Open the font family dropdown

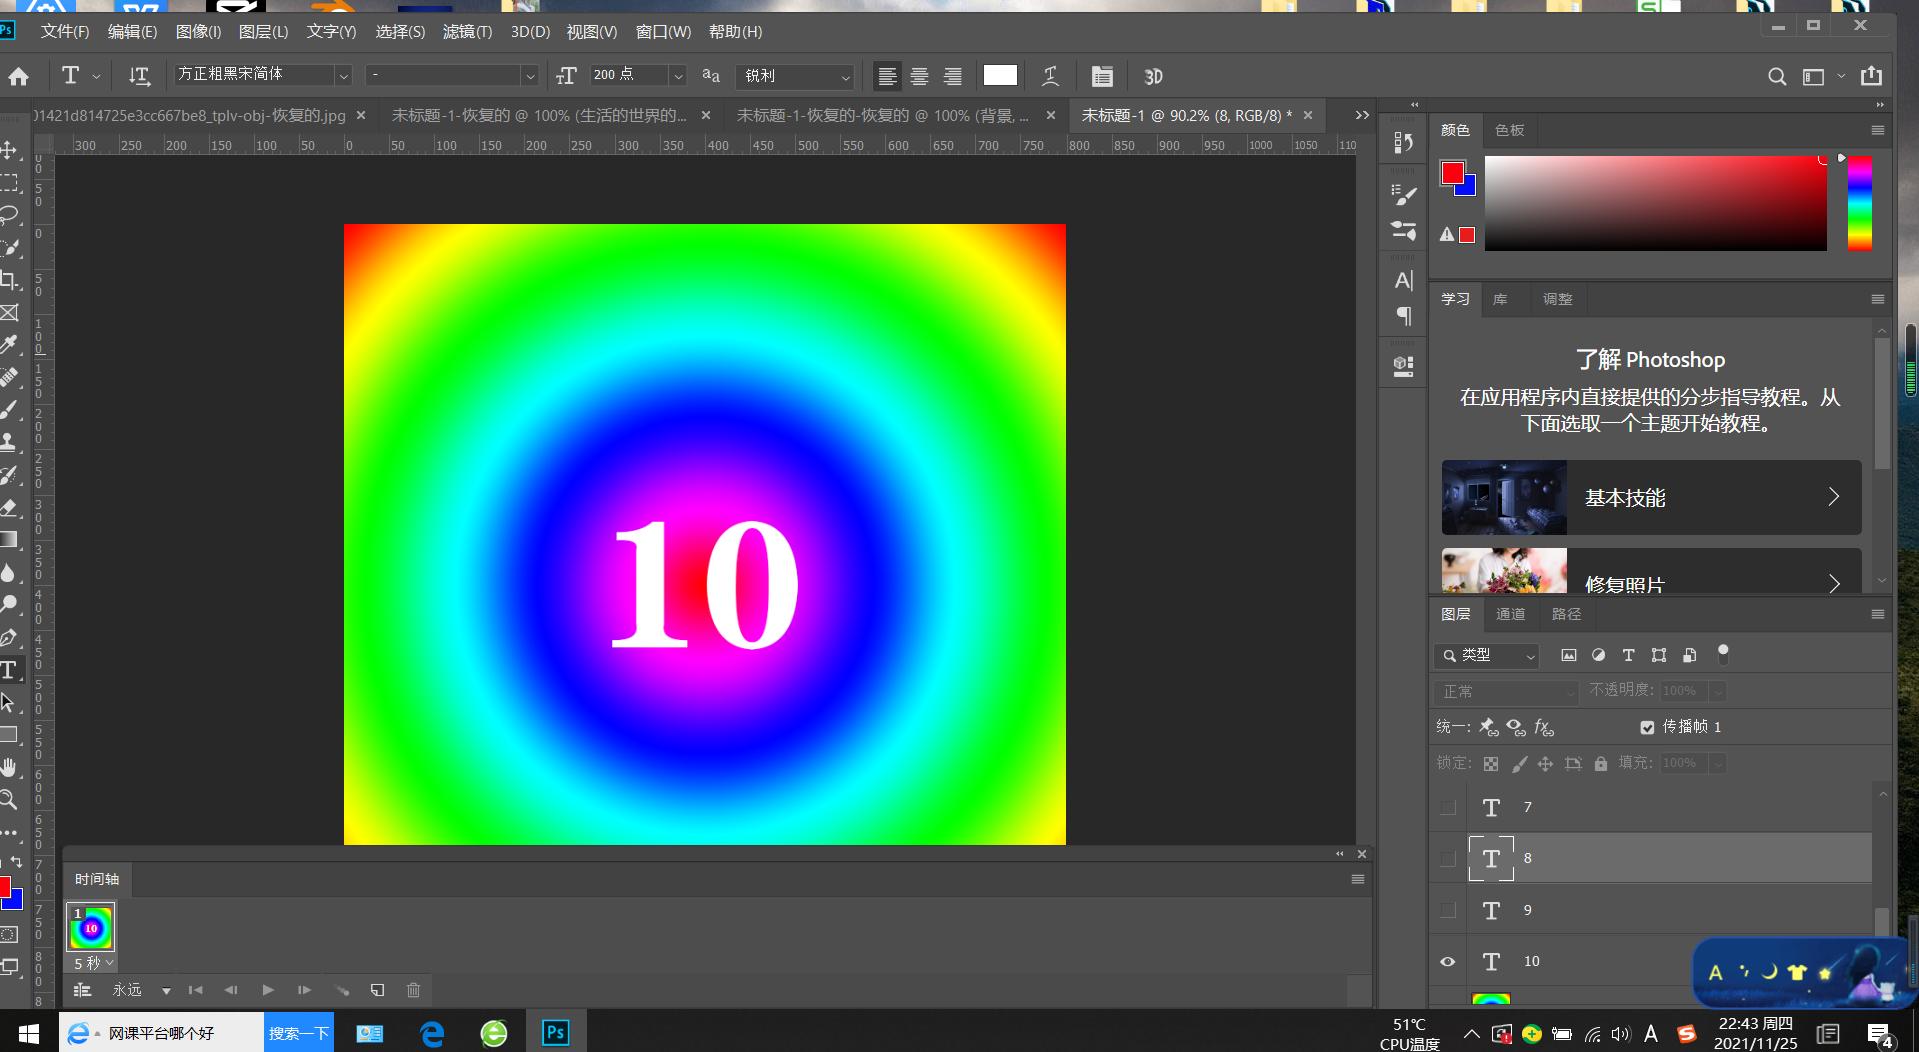pyautogui.click(x=343, y=76)
